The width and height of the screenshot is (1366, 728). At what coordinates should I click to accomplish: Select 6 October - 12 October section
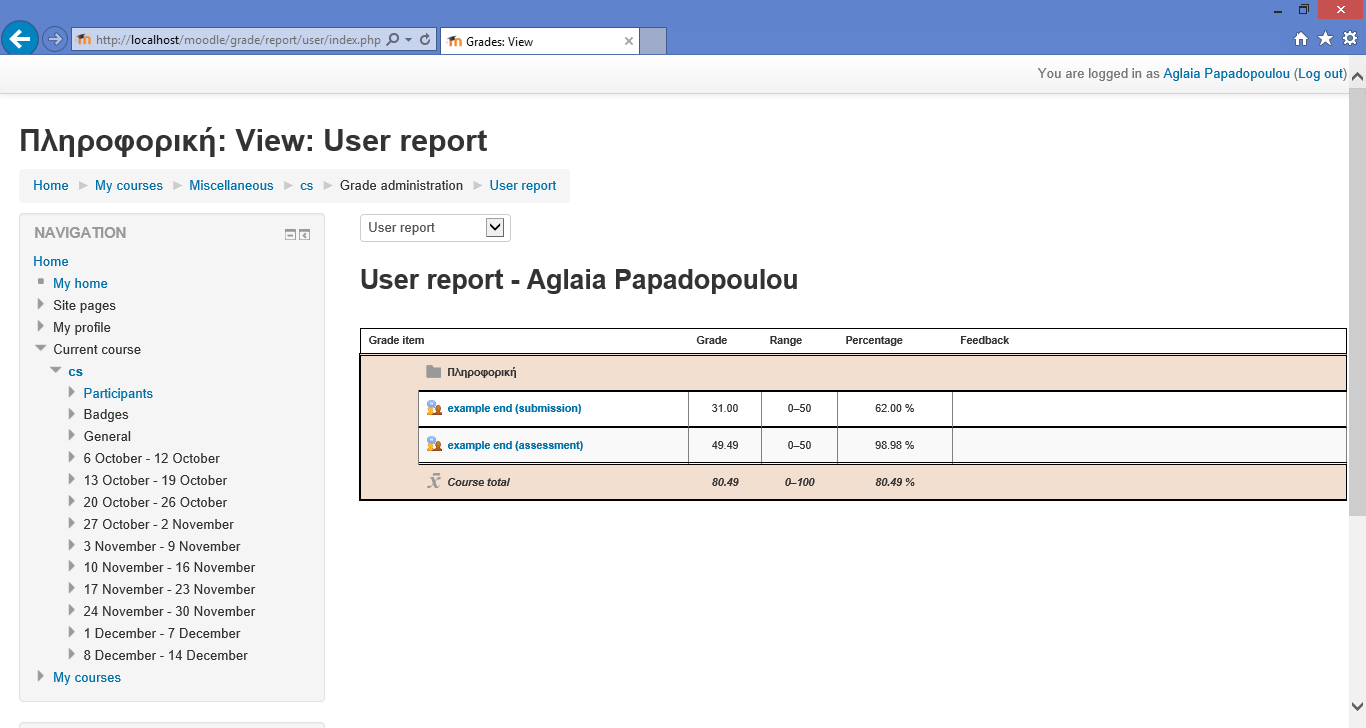coord(152,458)
